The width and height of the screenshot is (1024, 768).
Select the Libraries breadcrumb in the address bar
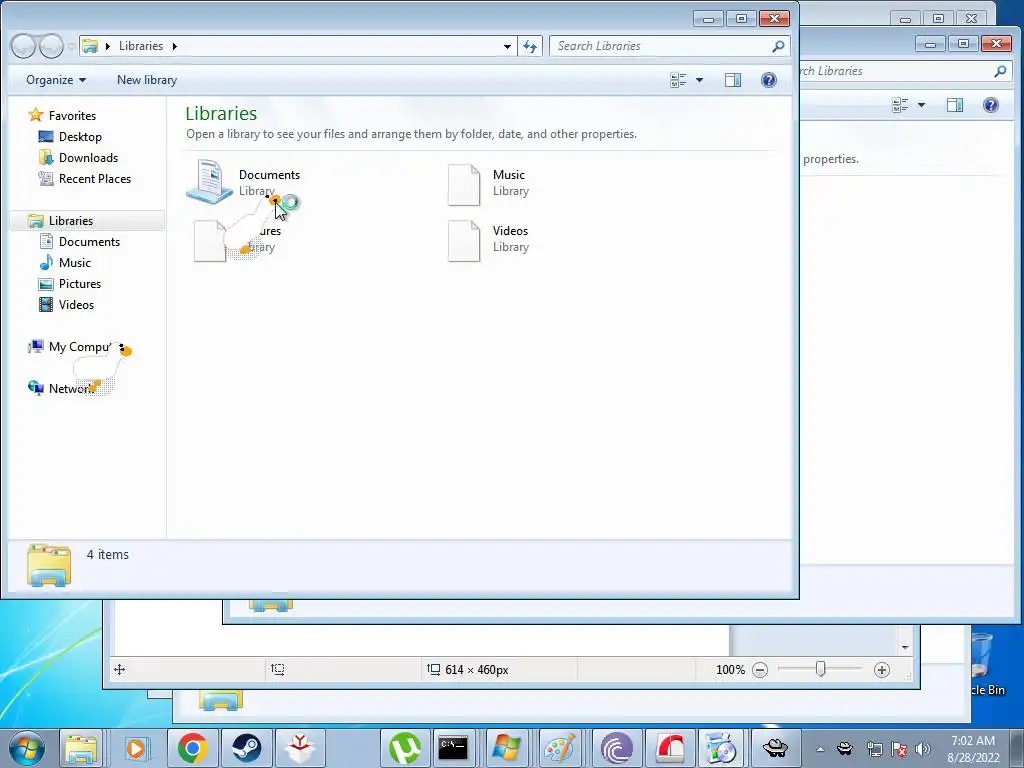140,46
